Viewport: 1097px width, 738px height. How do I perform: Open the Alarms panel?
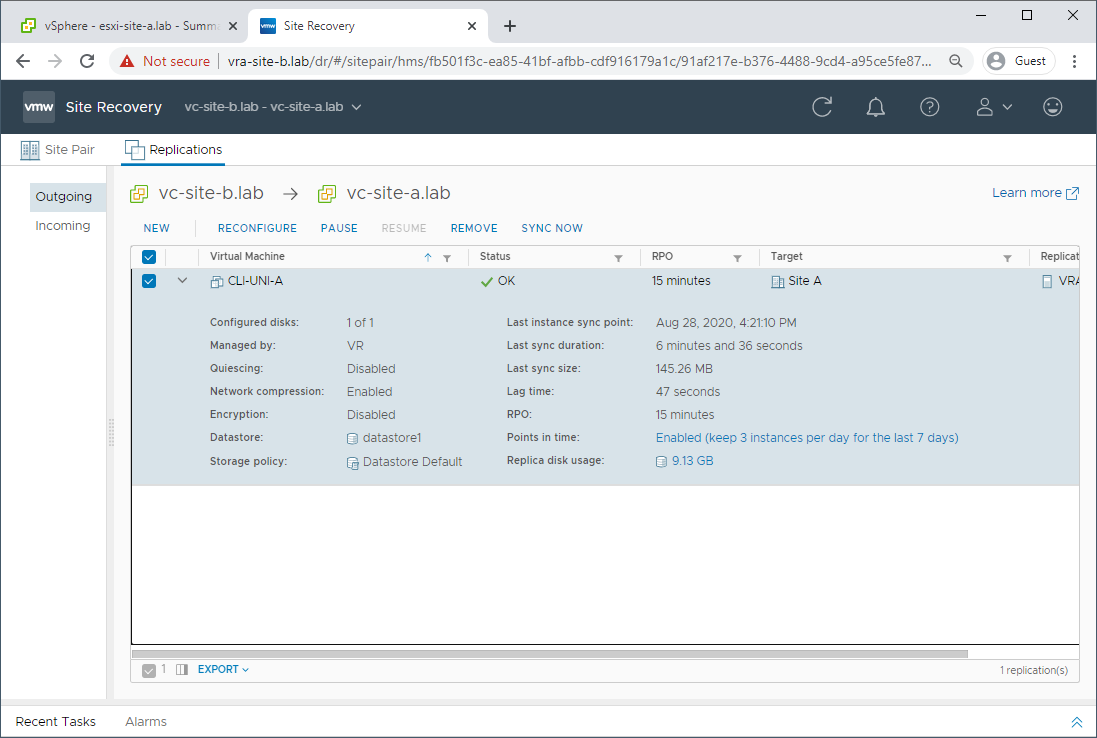point(146,721)
